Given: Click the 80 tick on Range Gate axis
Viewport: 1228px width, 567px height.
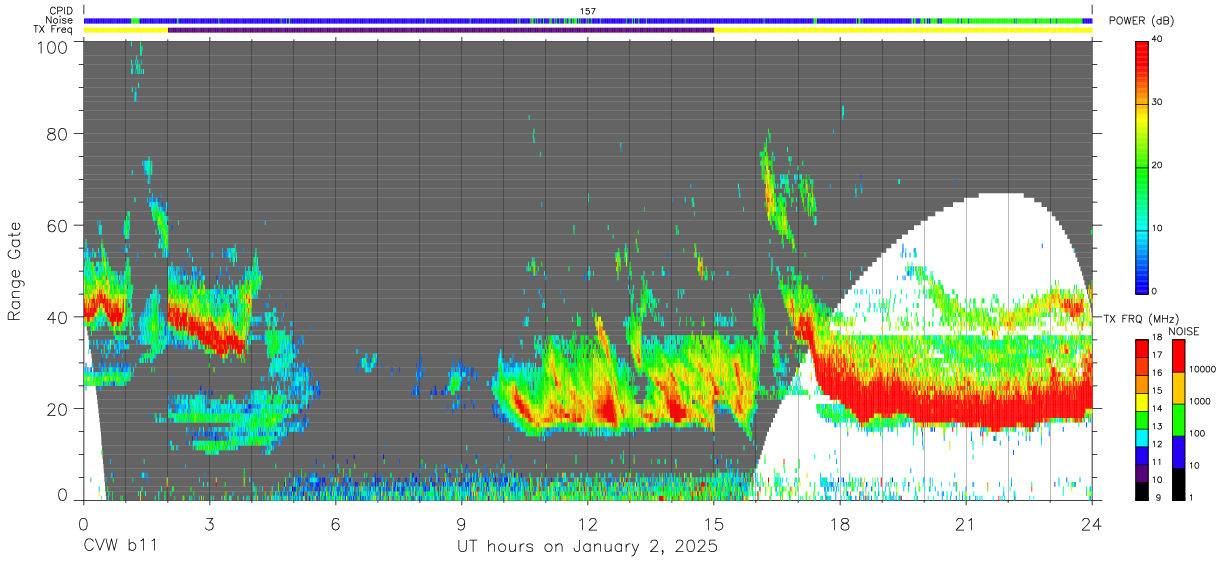Looking at the screenshot, I should [59, 133].
